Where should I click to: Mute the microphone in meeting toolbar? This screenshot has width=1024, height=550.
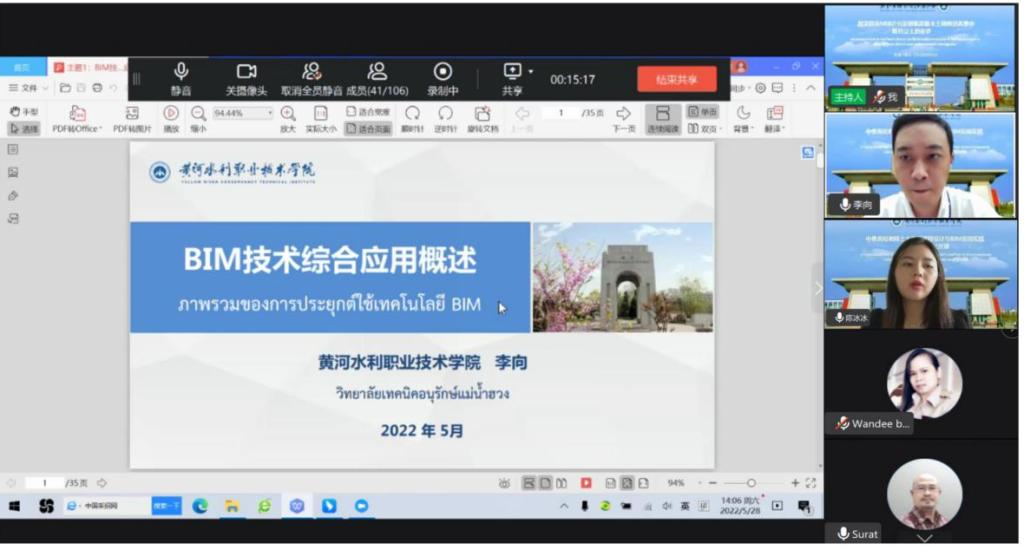coord(181,78)
